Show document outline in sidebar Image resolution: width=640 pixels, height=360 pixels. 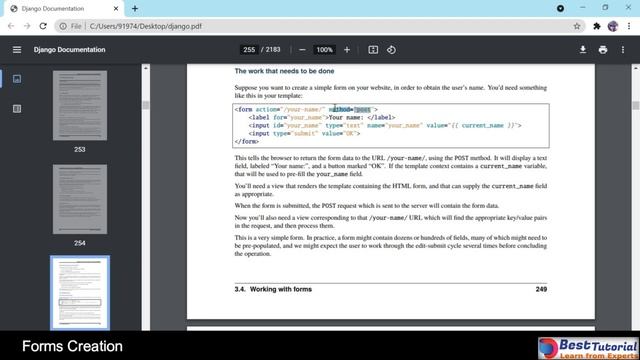pos(17,109)
